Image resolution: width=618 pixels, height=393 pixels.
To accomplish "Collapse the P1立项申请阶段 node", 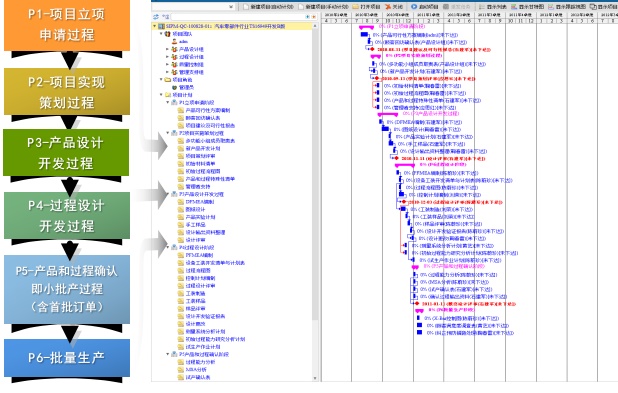I will pyautogui.click(x=168, y=102).
